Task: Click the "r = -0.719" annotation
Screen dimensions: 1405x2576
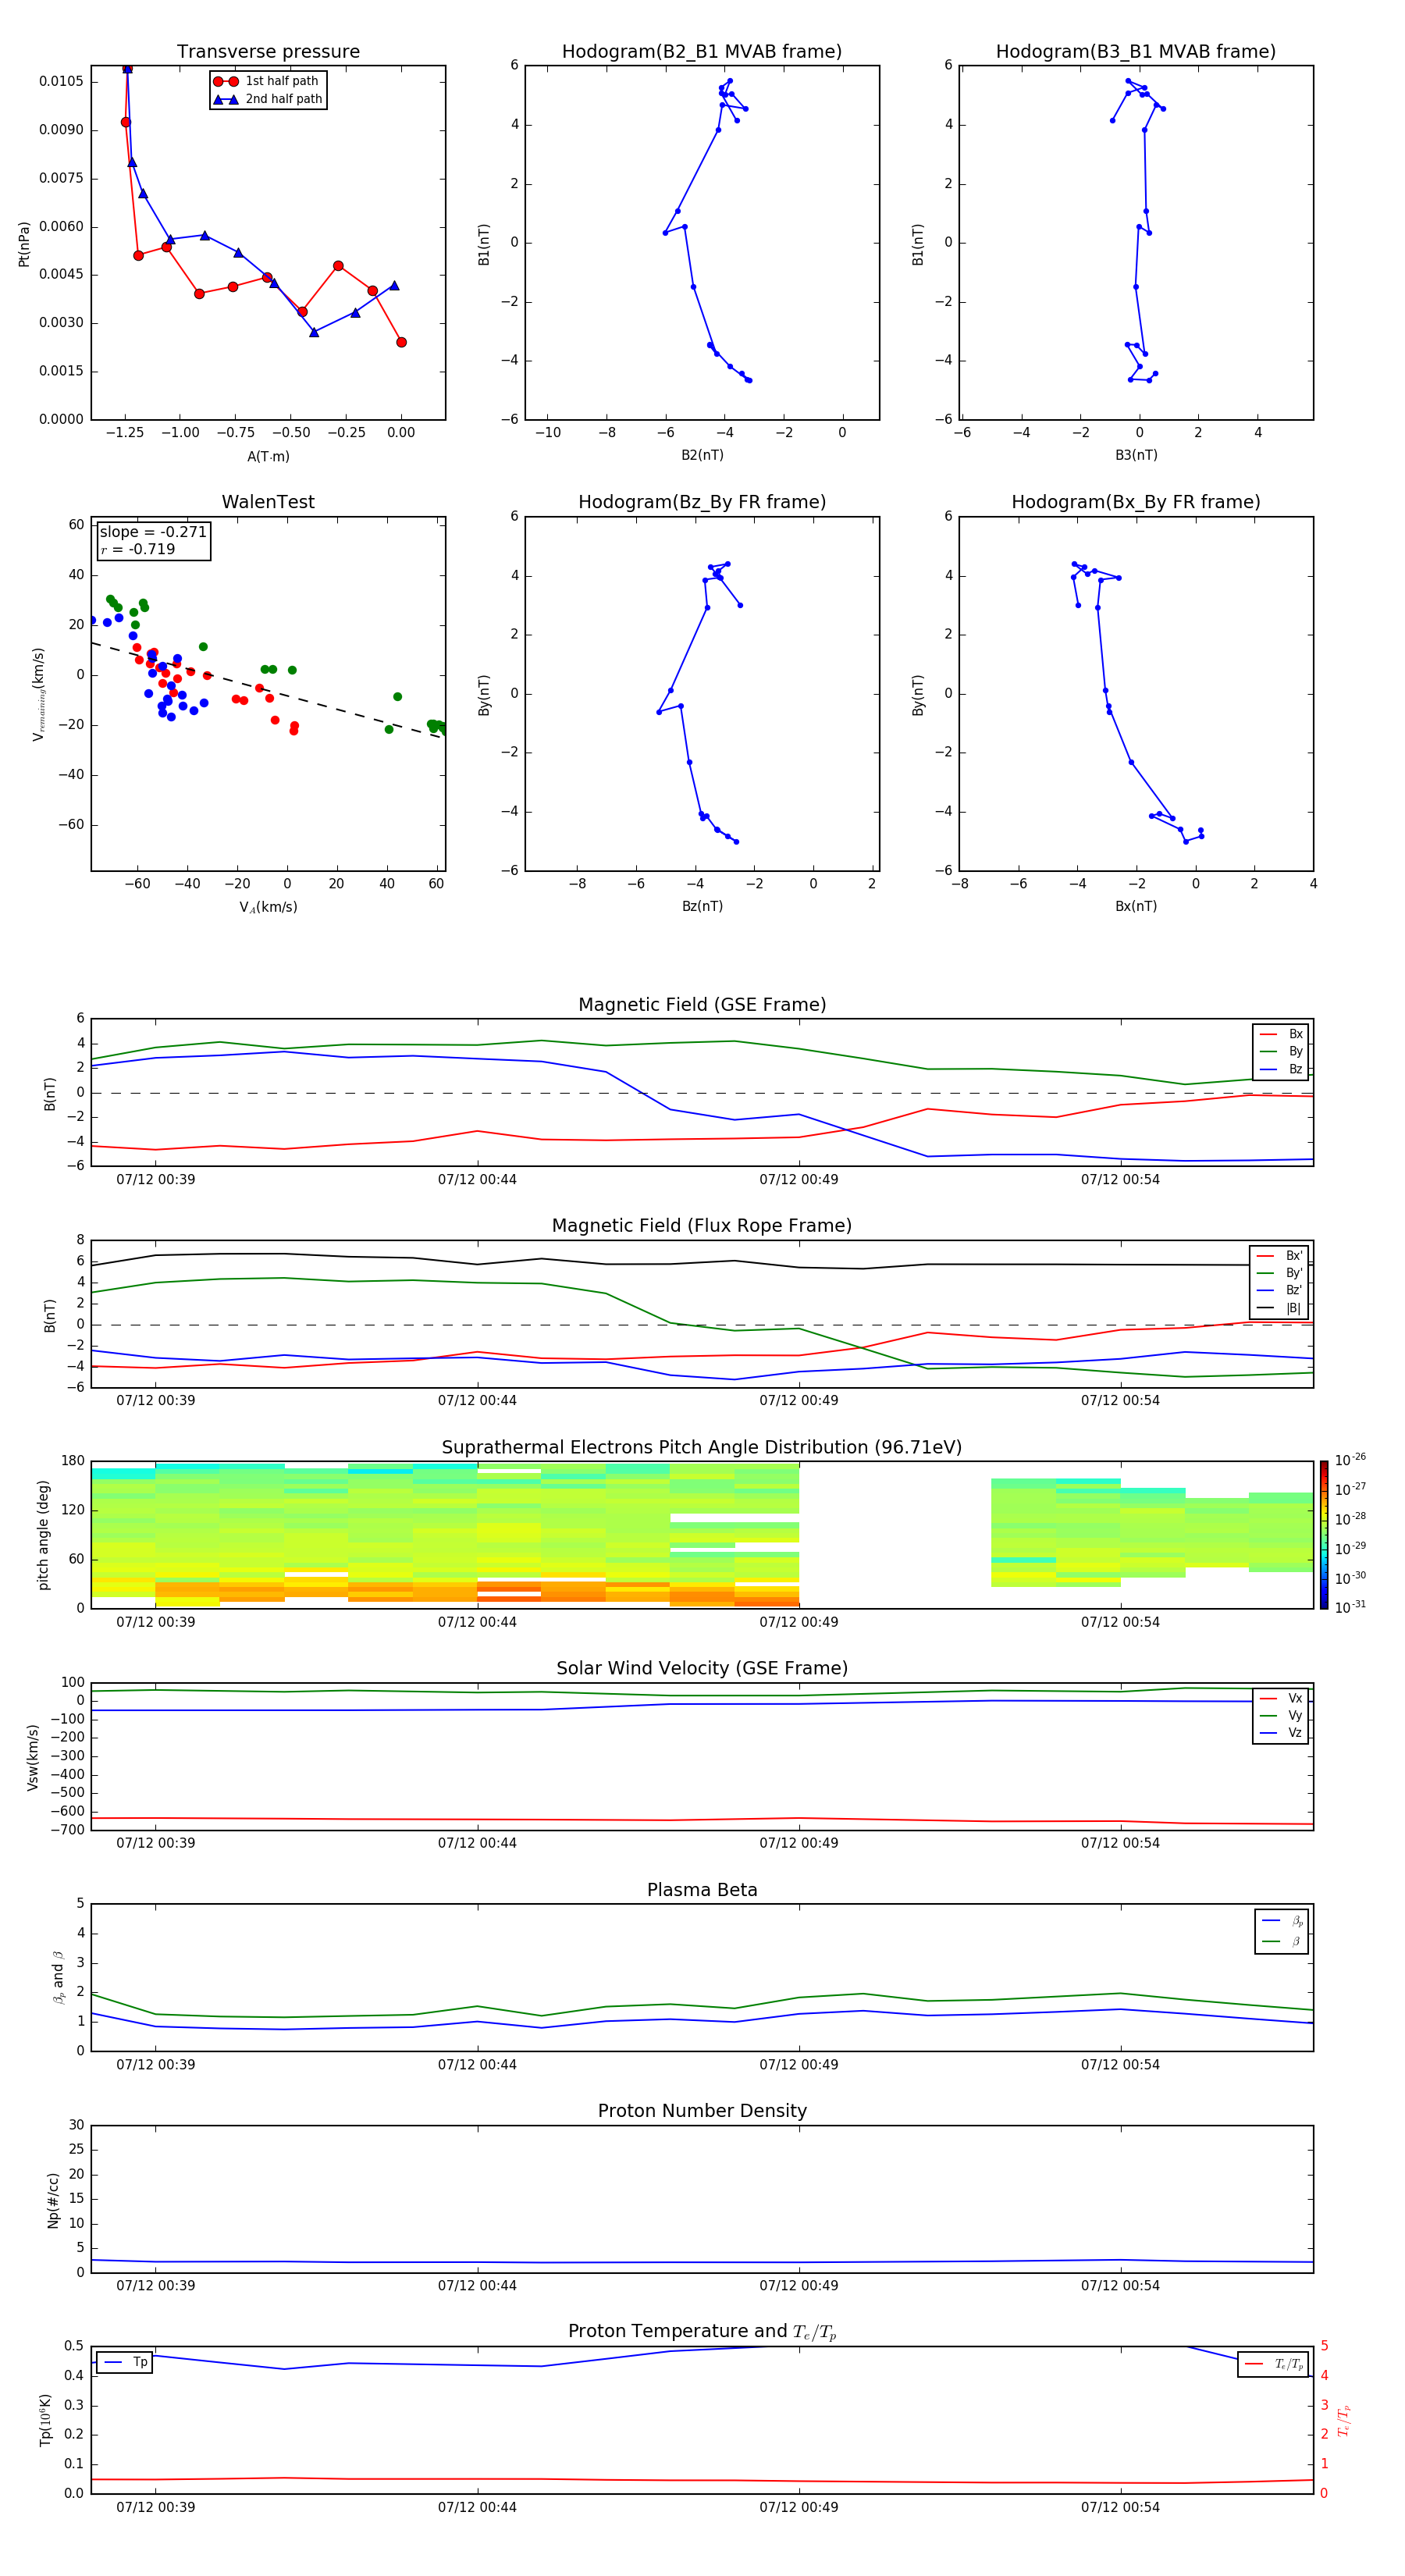Action: click(x=138, y=549)
